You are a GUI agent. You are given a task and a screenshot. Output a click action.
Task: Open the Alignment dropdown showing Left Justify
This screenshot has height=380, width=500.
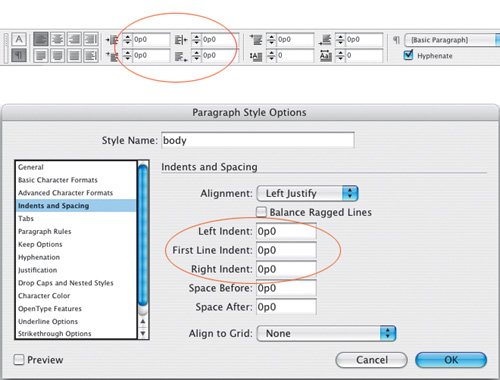[307, 193]
